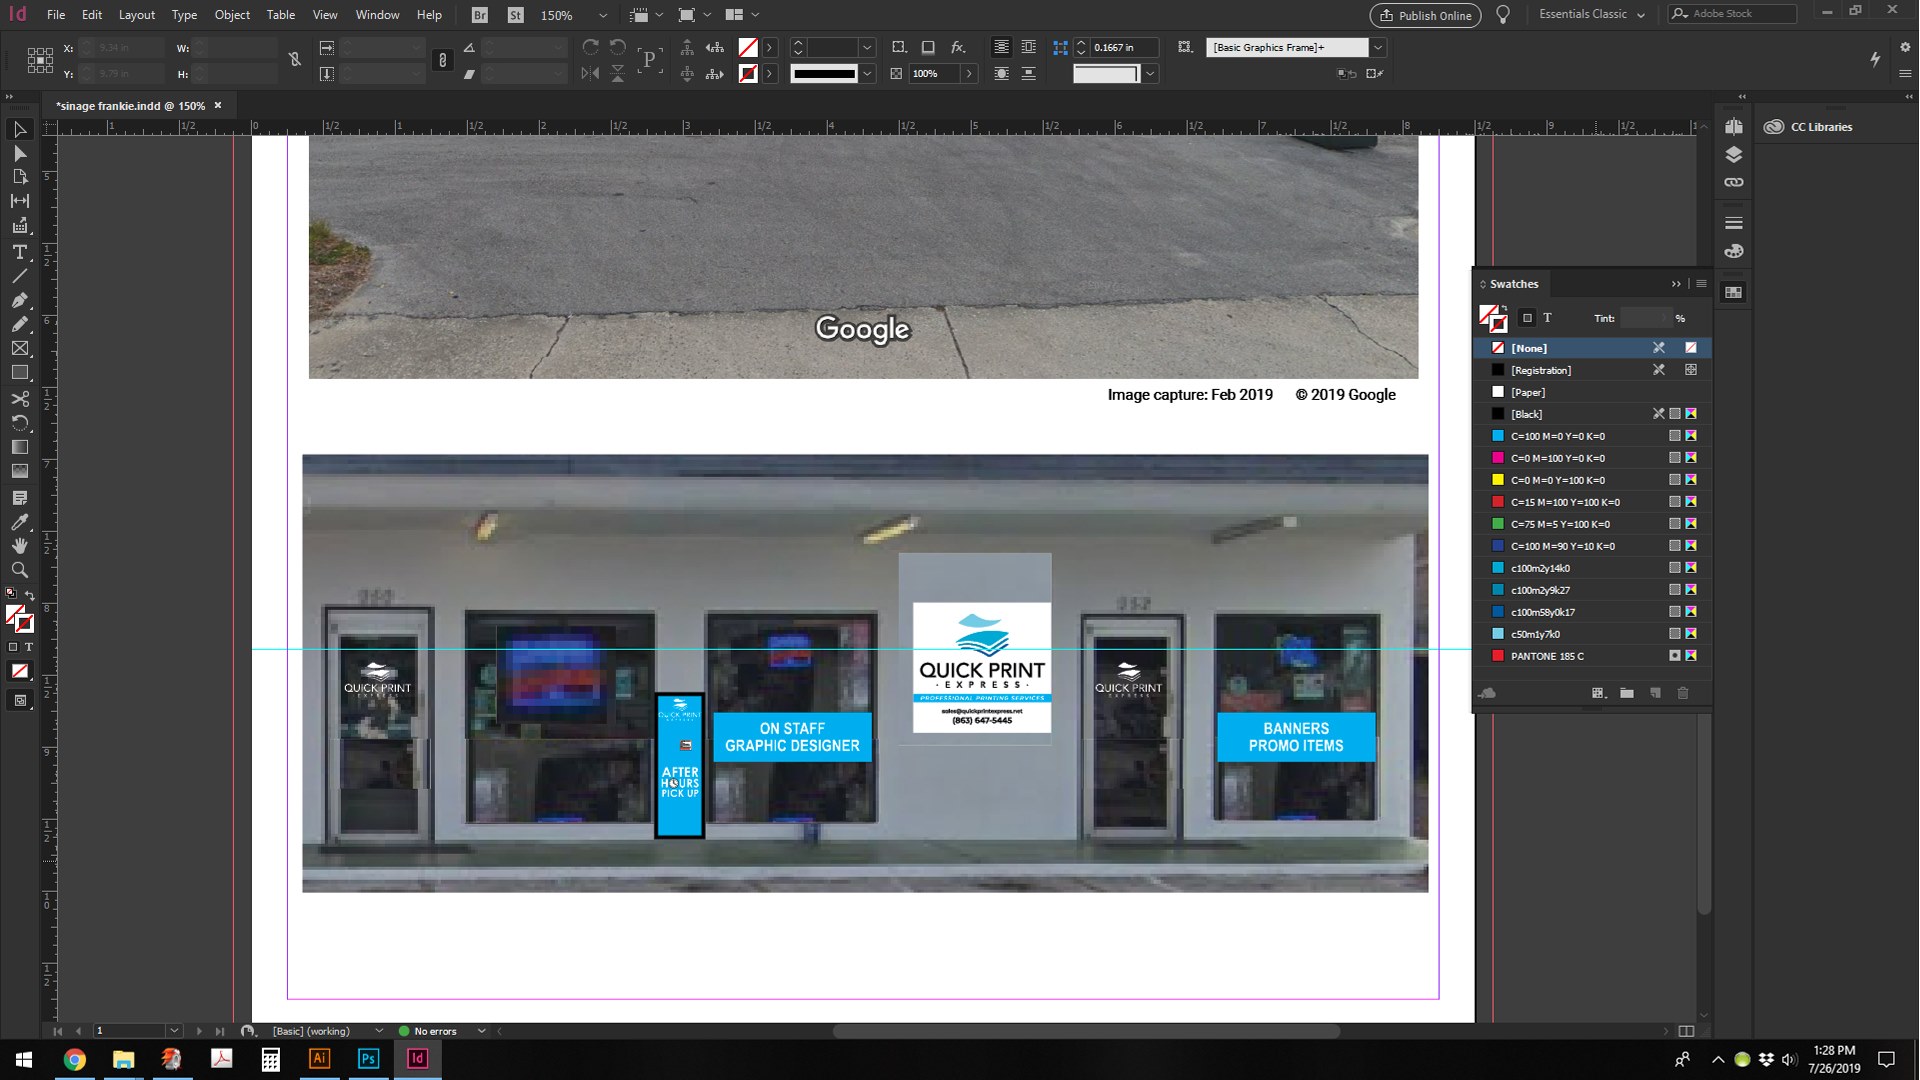Select the Line tool
This screenshot has width=1920, height=1080.
(19, 276)
